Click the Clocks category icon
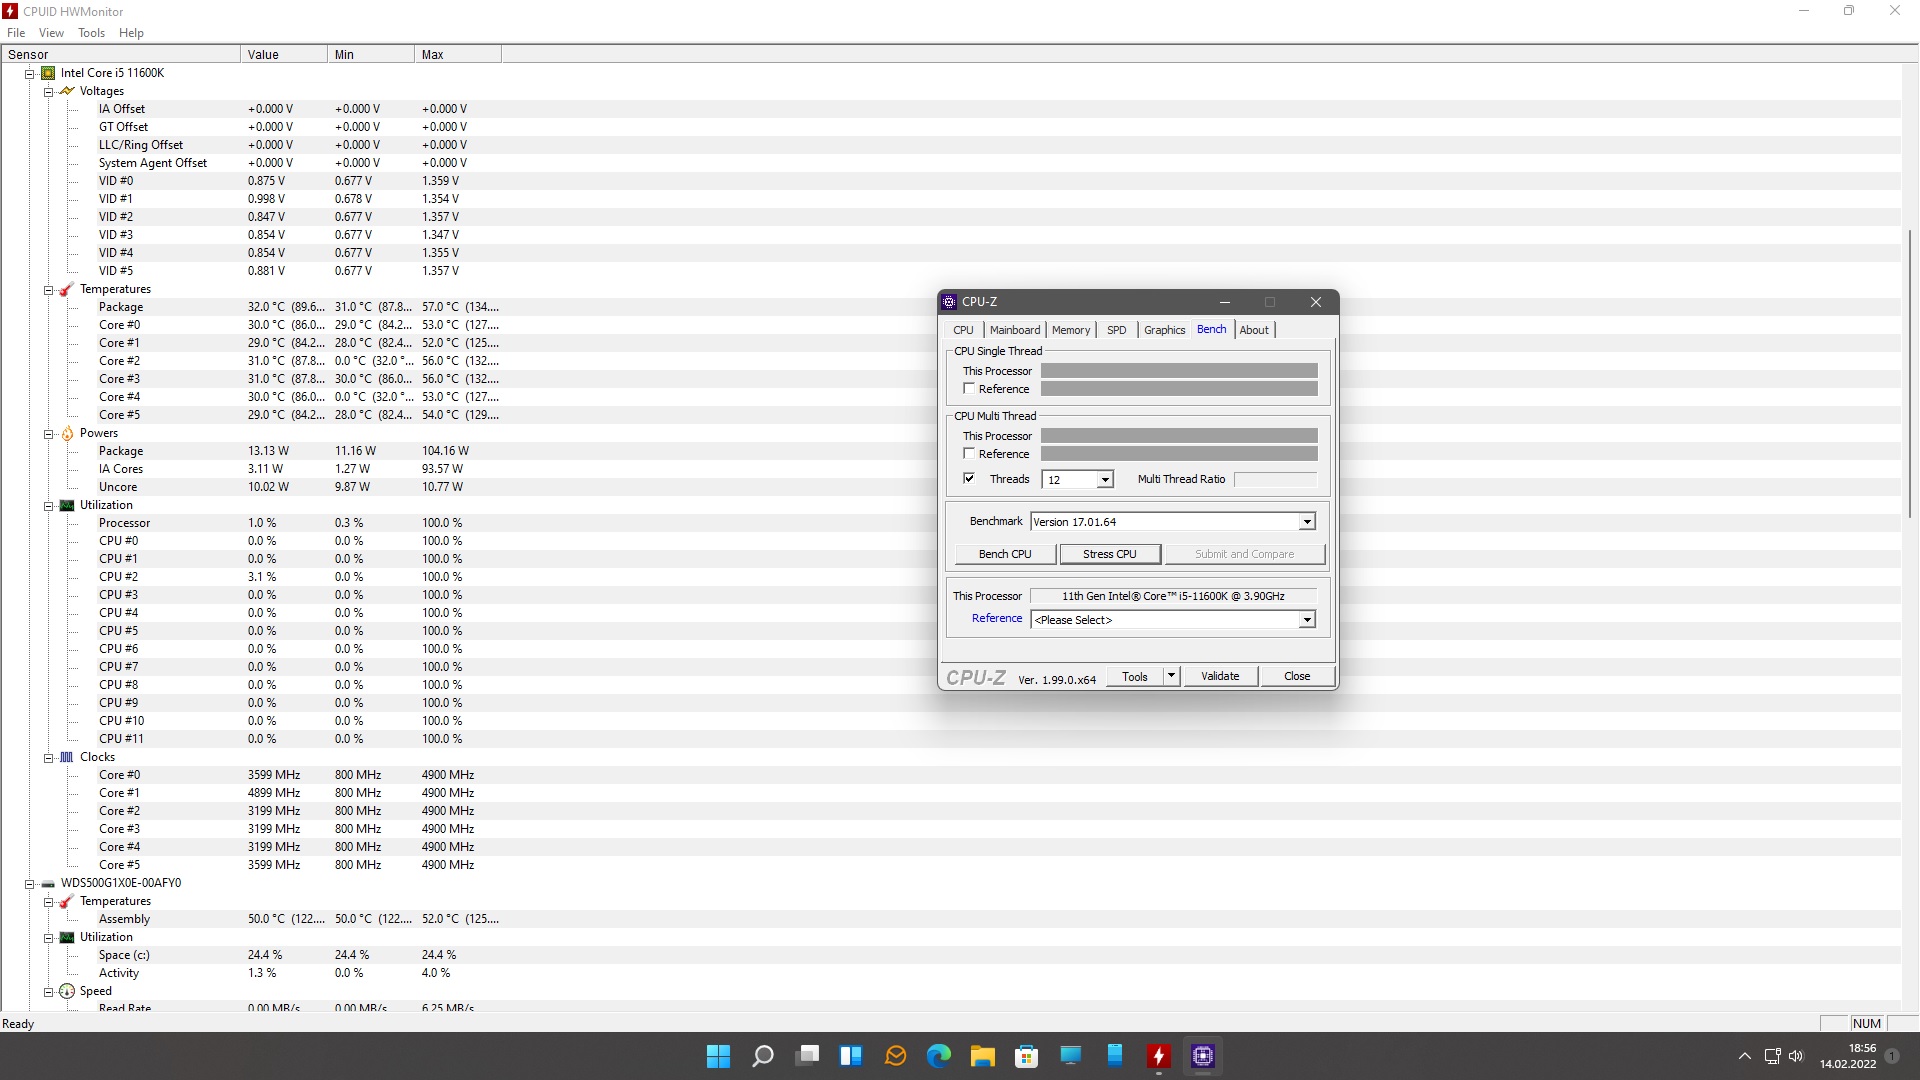This screenshot has width=1920, height=1080. click(67, 757)
